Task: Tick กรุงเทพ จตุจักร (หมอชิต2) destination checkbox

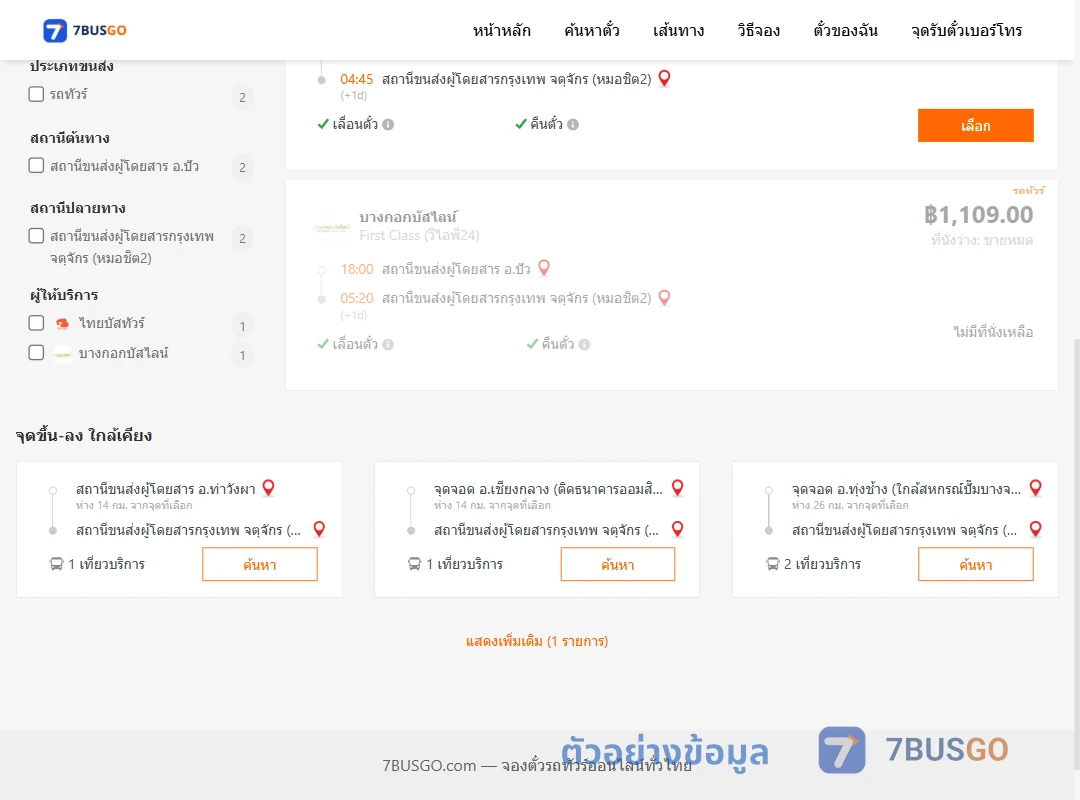Action: (37, 236)
